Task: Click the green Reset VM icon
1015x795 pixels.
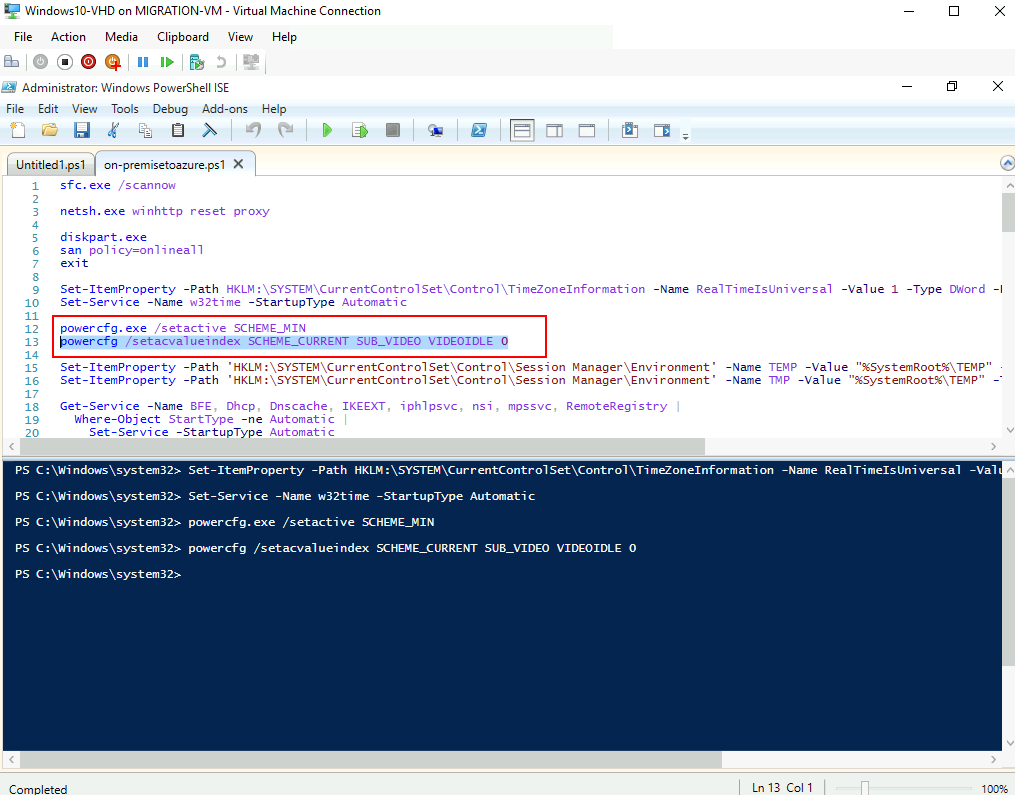Action: click(167, 62)
